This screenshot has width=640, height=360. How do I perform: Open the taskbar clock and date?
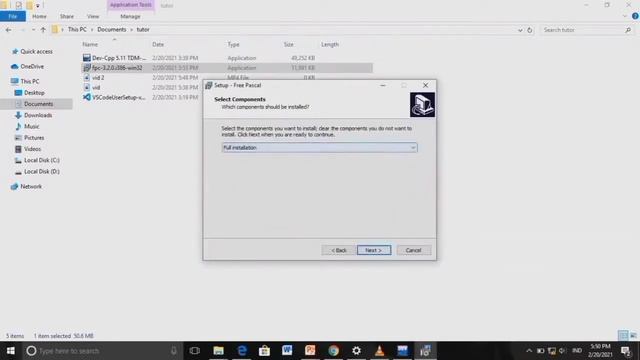600,351
